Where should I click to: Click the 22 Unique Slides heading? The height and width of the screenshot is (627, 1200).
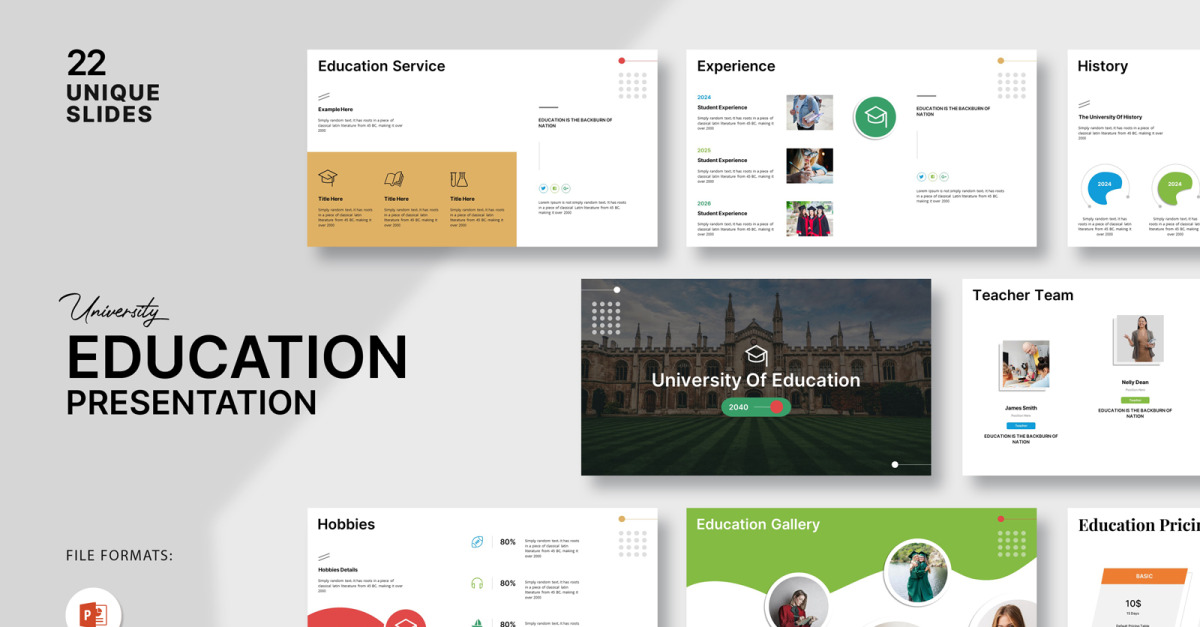113,86
